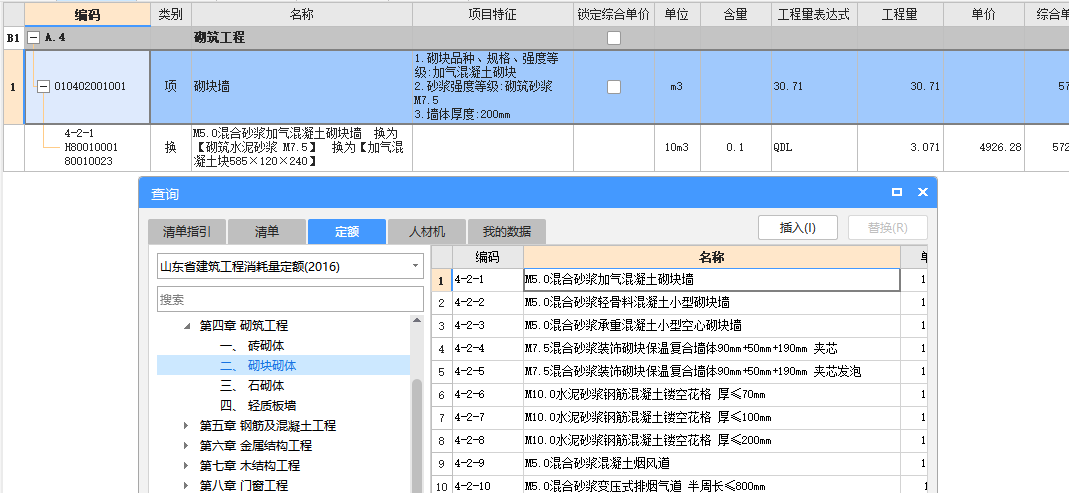Click the 0.1 含量 cell
This screenshot has height=493, width=1069.
click(736, 147)
